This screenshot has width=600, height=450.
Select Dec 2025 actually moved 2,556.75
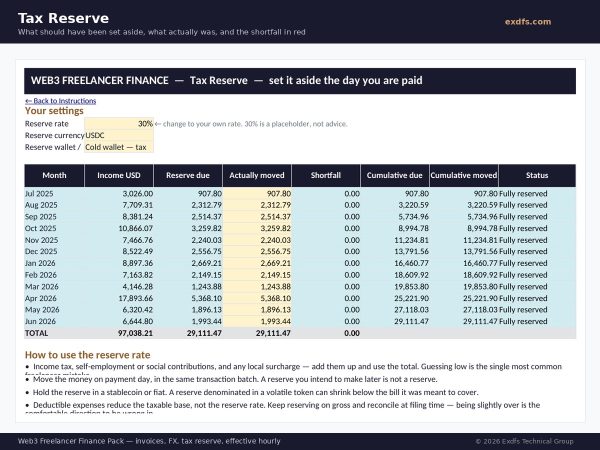coord(257,251)
